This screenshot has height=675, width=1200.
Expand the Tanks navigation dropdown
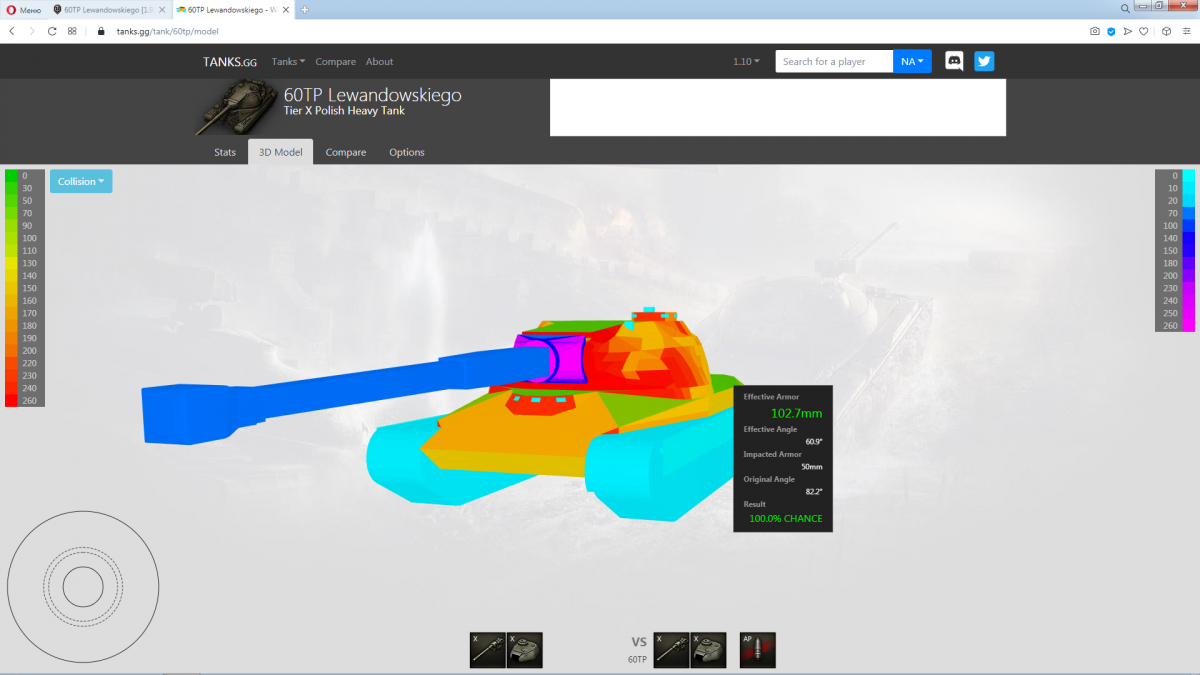click(288, 62)
